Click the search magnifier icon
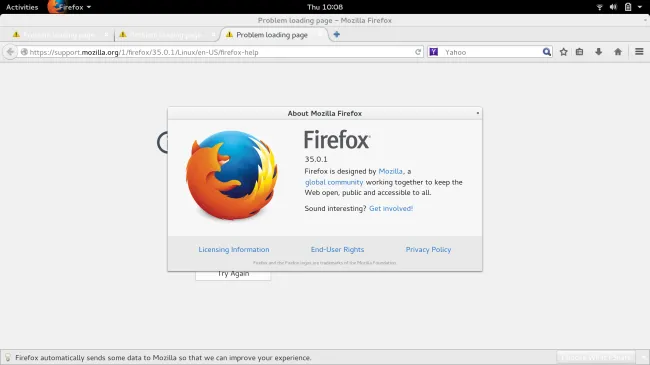 click(547, 52)
